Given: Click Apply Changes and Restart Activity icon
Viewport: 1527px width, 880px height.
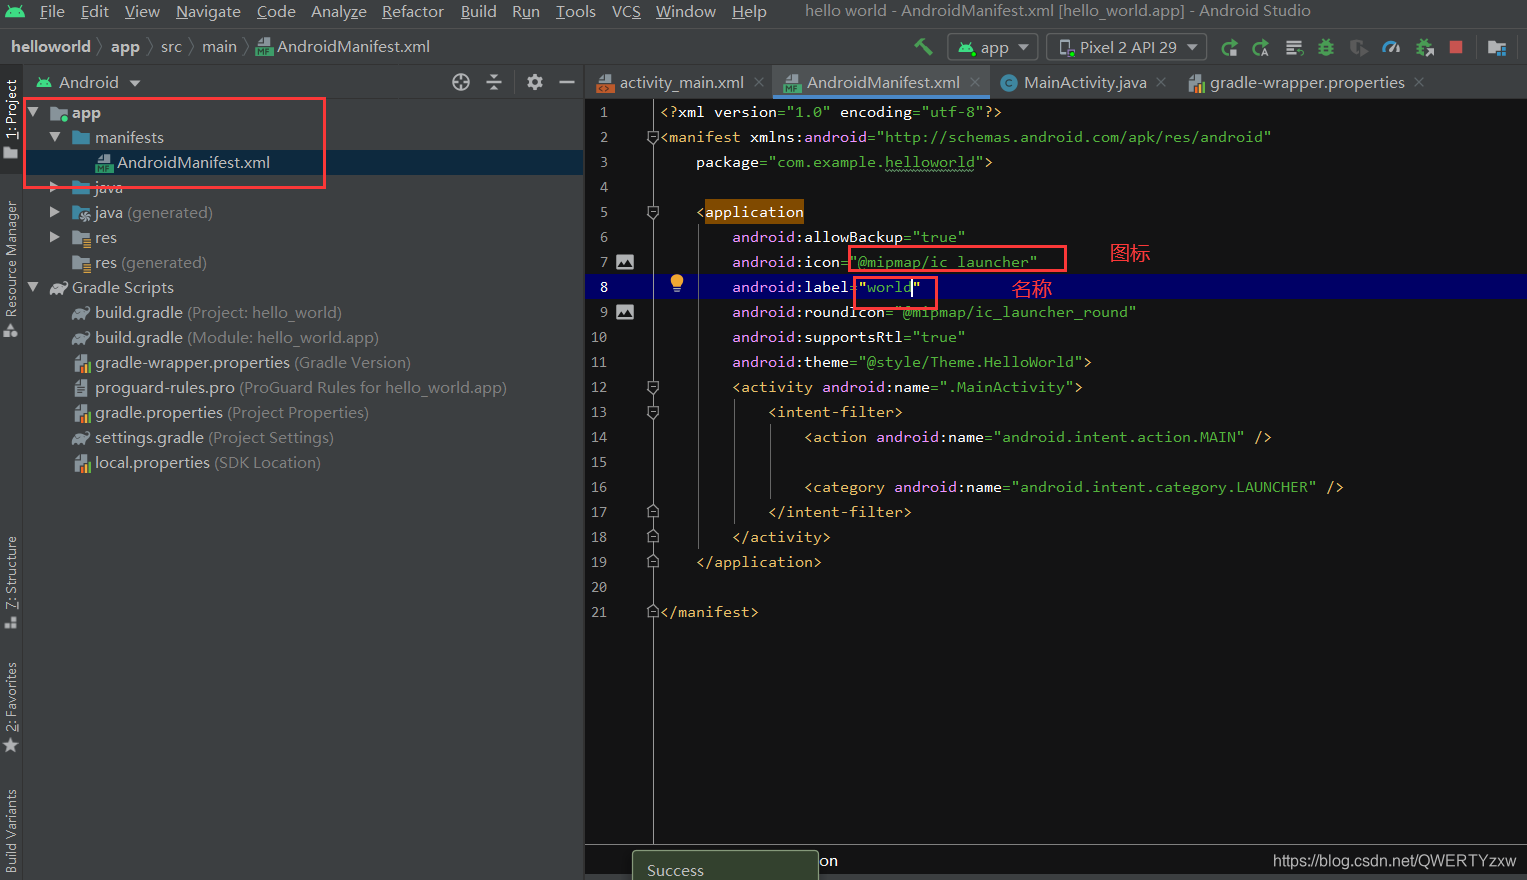Looking at the screenshot, I should (1261, 47).
